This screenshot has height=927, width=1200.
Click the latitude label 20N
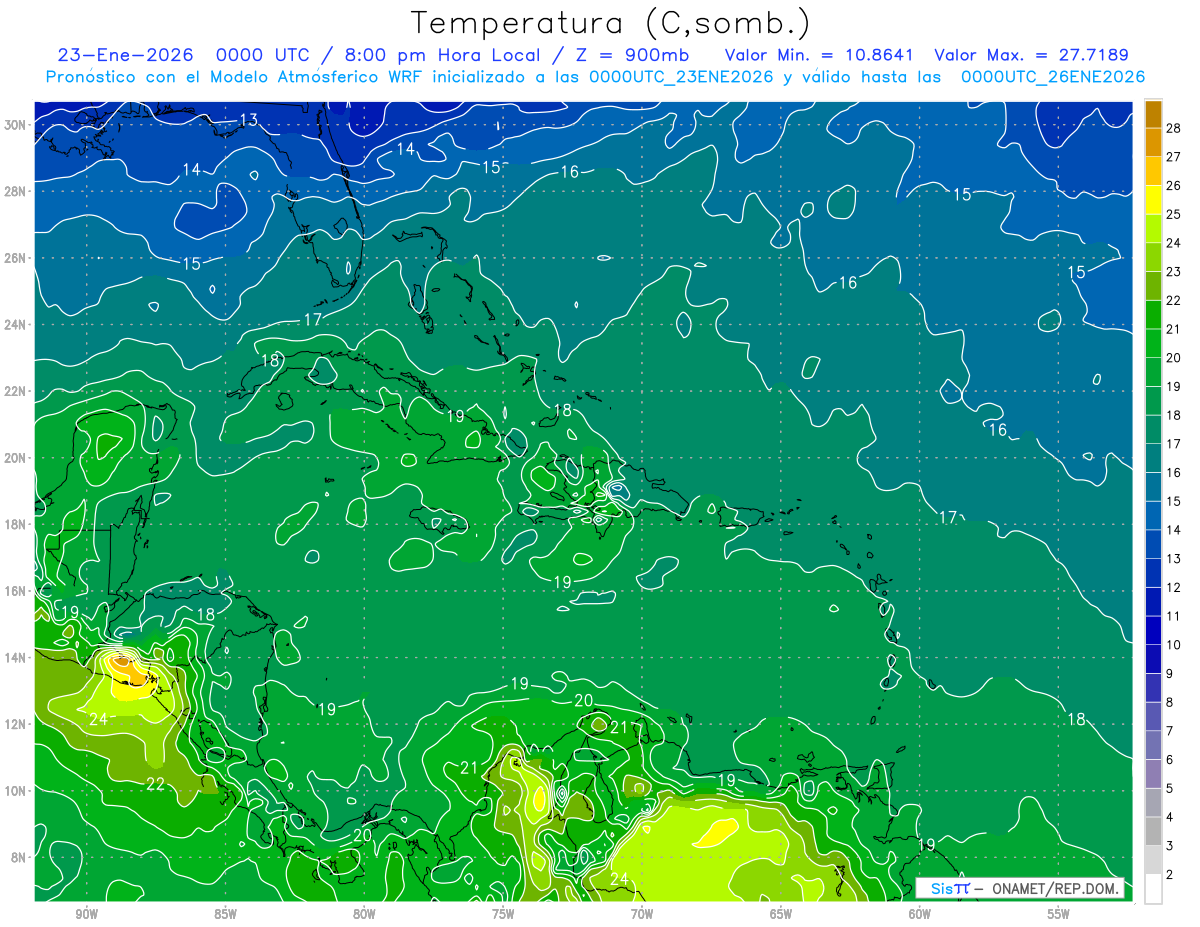tap(17, 458)
